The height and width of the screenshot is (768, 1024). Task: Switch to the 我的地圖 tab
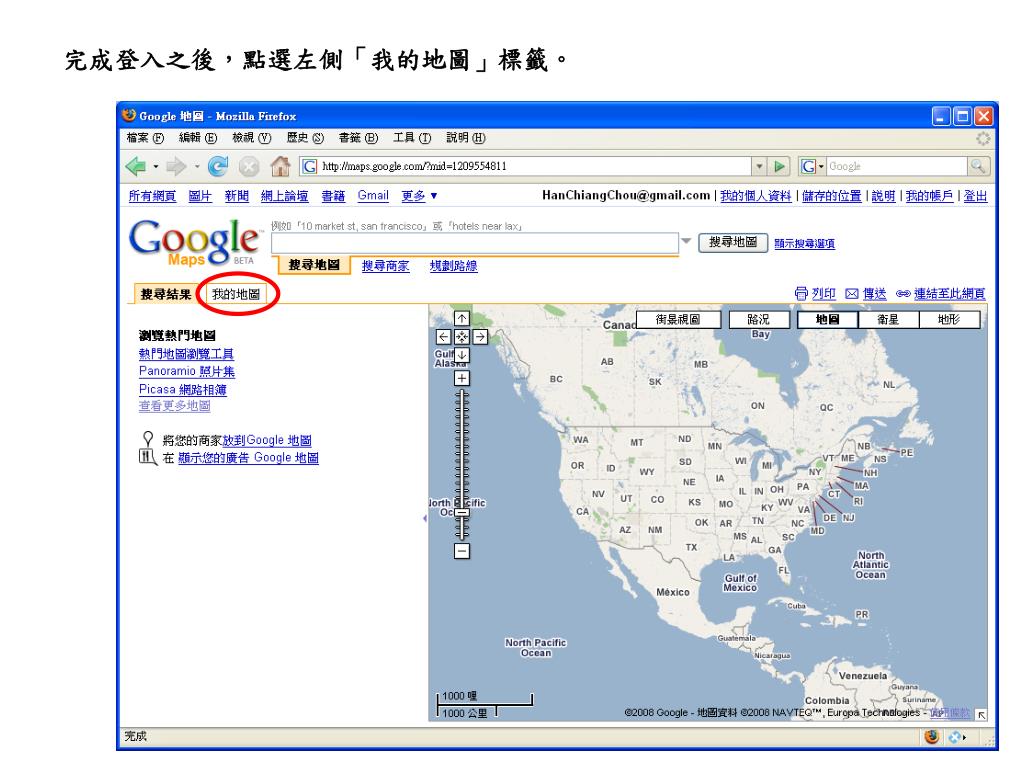236,295
